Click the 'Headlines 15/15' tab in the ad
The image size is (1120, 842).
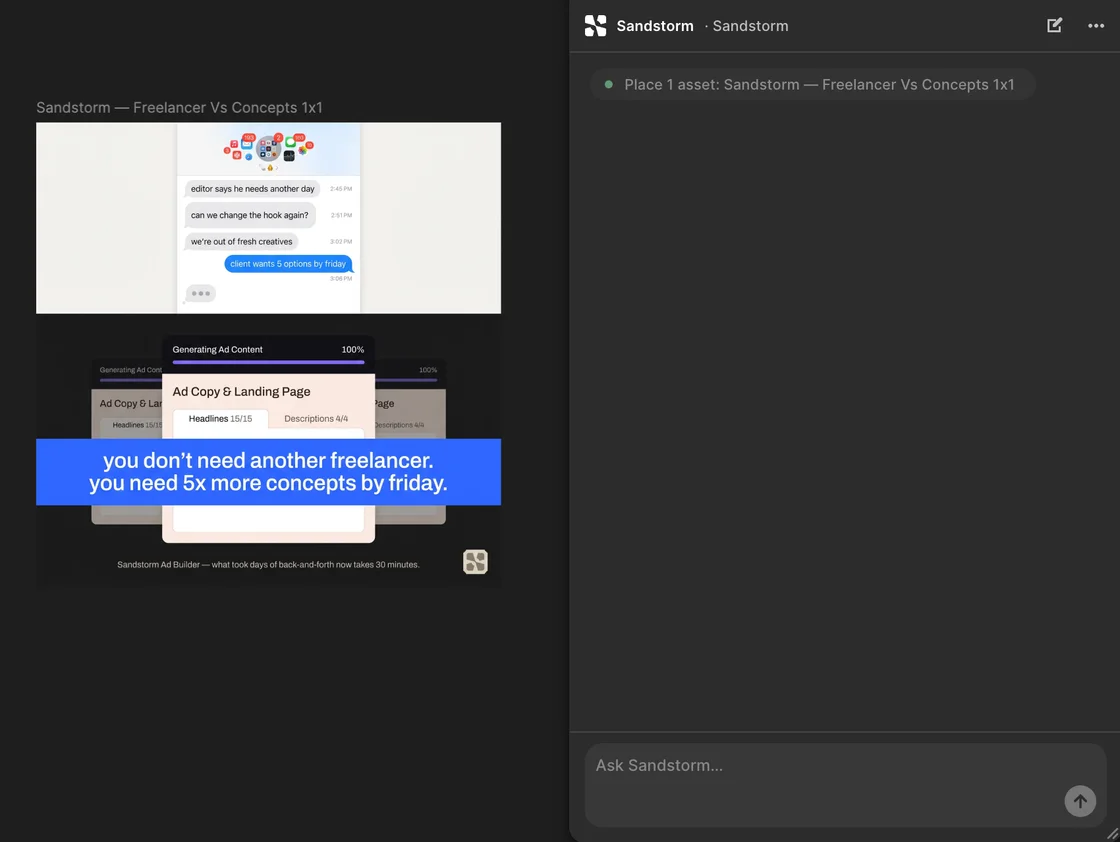[220, 419]
